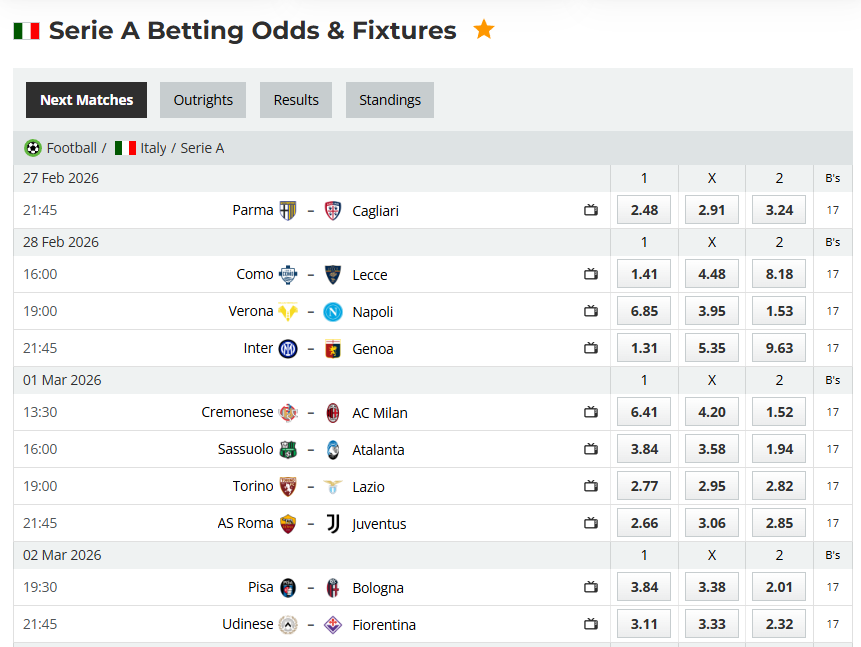Screen dimensions: 861x647
Task: Click the Bologna club crest
Action: coord(333,587)
